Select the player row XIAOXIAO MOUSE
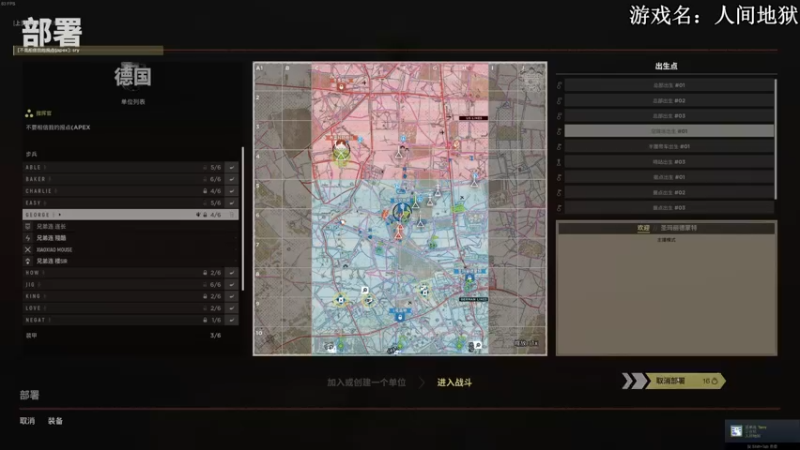Viewport: 800px width, 450px height. click(131, 249)
